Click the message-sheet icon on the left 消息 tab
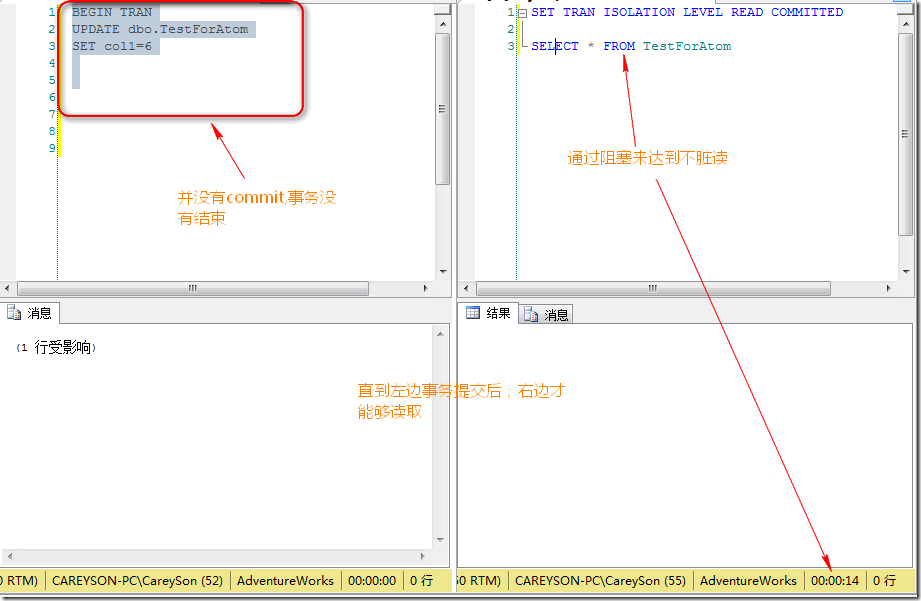Screen dimensions: 921x601 click(13, 312)
